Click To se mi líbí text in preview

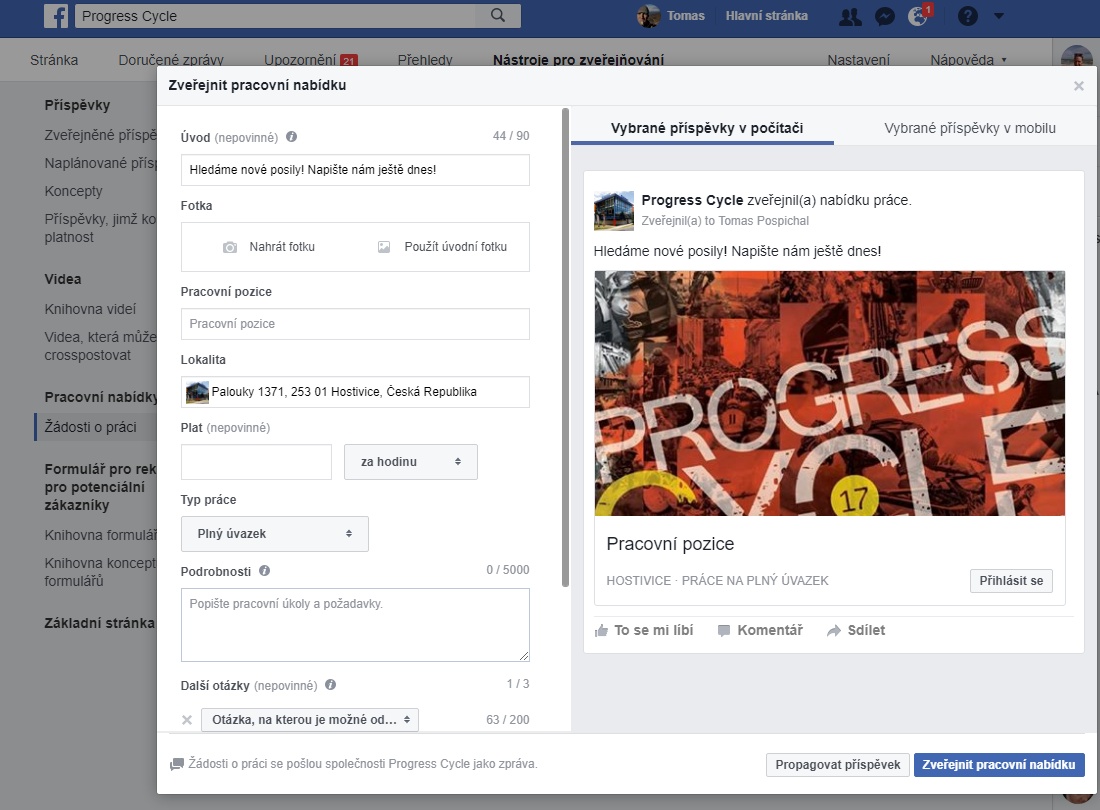pos(653,630)
